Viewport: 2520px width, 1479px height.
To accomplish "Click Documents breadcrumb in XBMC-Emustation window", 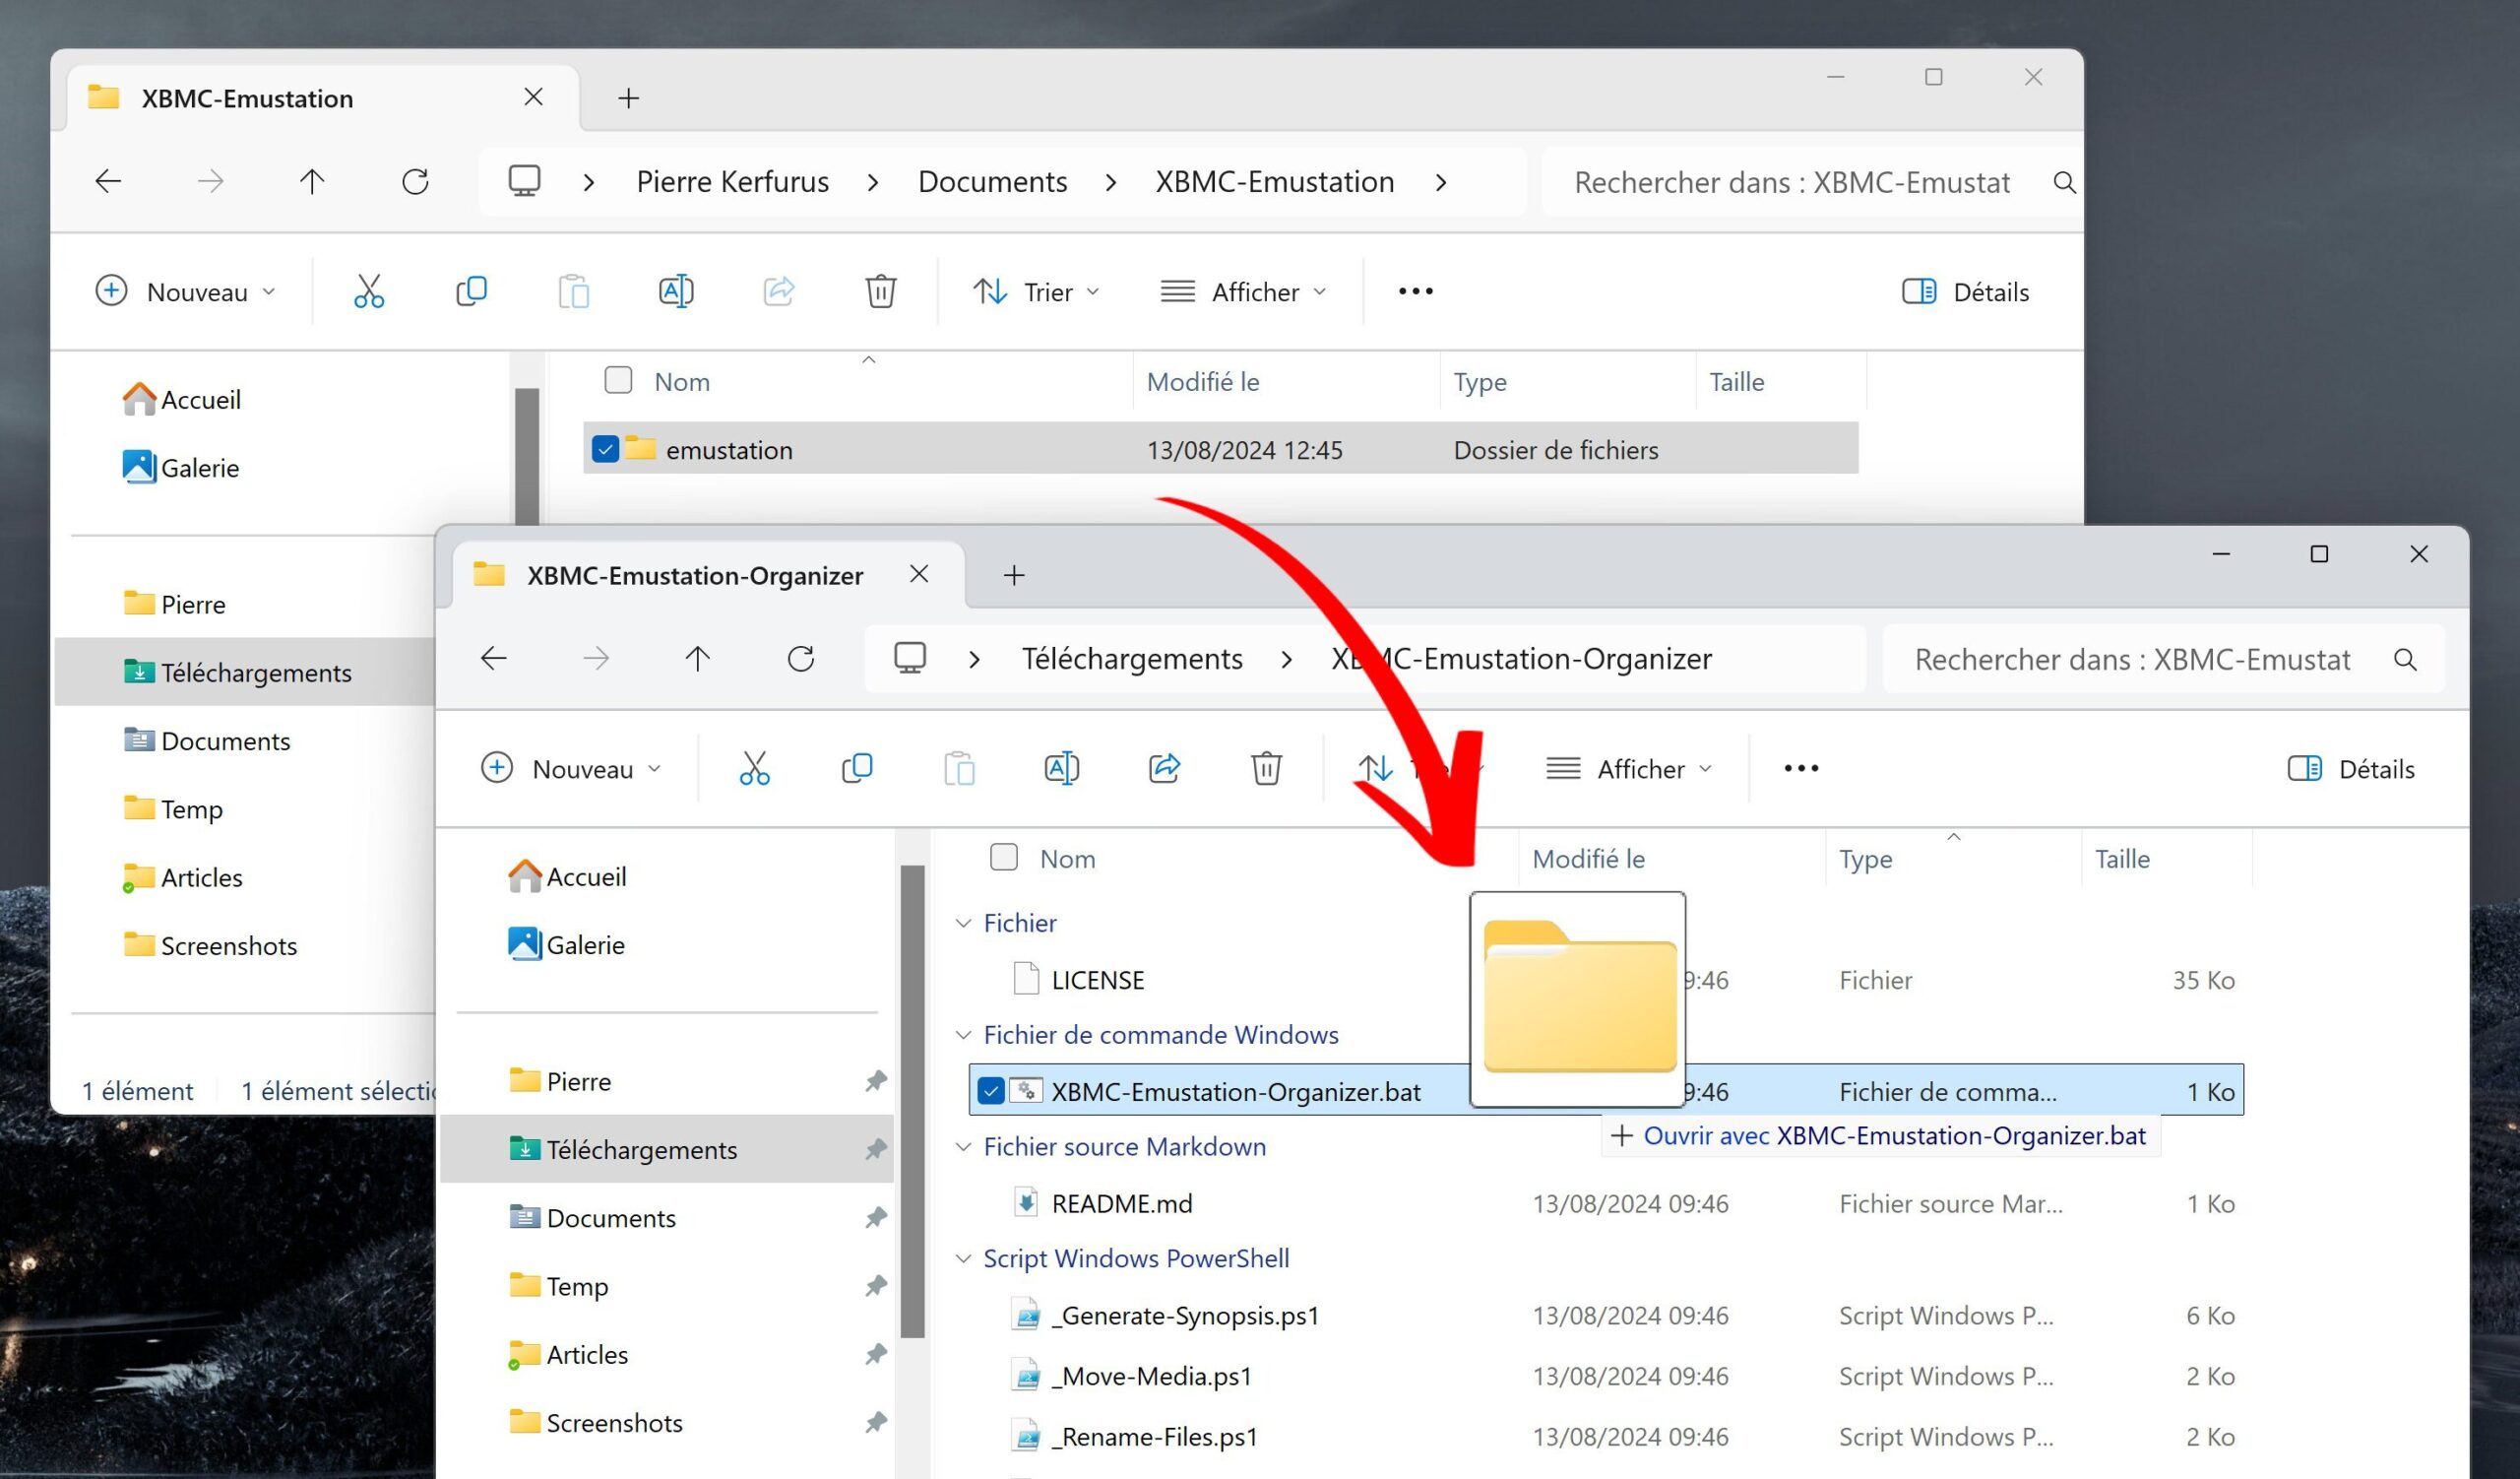I will 992,181.
